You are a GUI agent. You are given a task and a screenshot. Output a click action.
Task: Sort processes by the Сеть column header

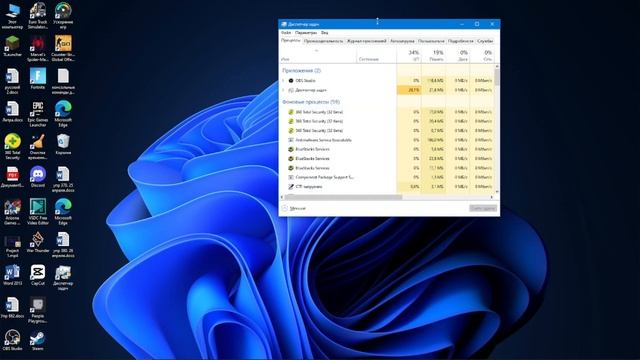[482, 56]
